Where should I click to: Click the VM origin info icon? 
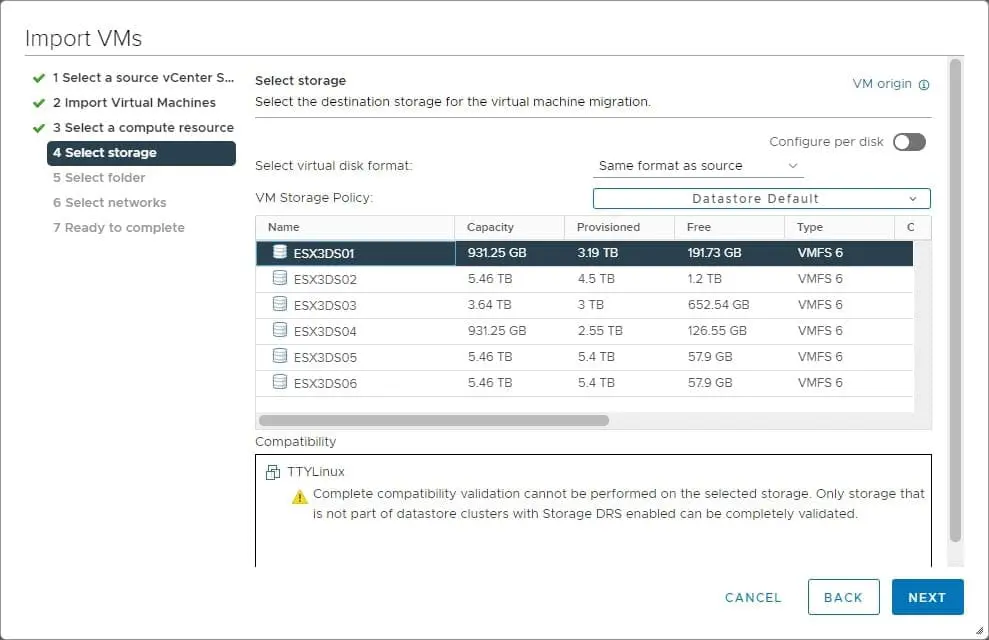924,84
